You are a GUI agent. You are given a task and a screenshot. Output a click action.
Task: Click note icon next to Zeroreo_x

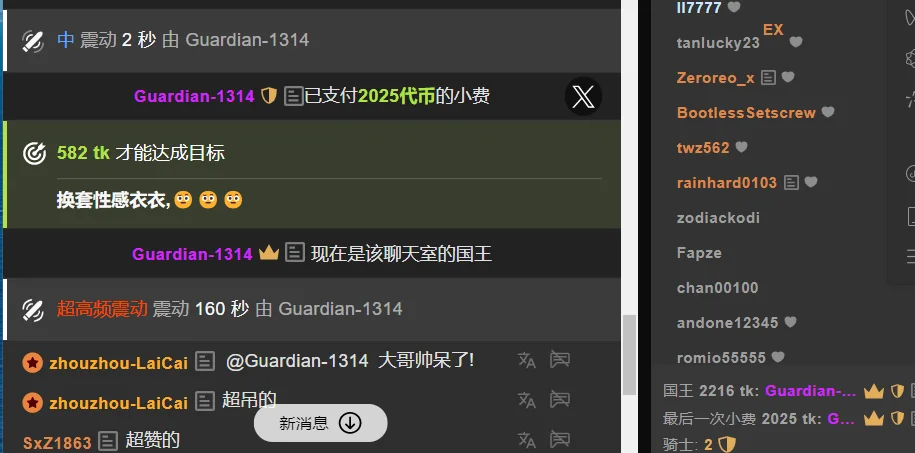pos(769,77)
